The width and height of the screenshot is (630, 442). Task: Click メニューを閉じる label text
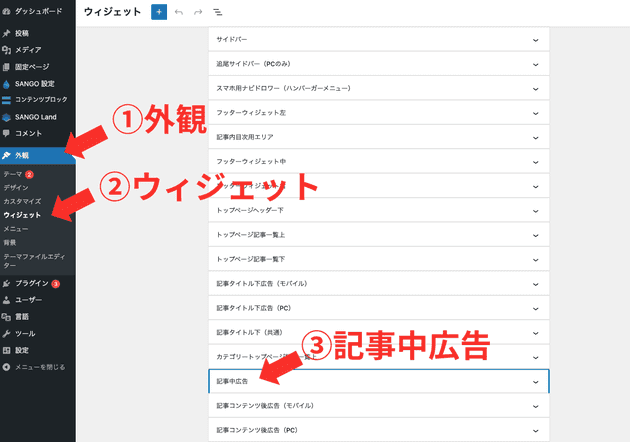(40, 367)
